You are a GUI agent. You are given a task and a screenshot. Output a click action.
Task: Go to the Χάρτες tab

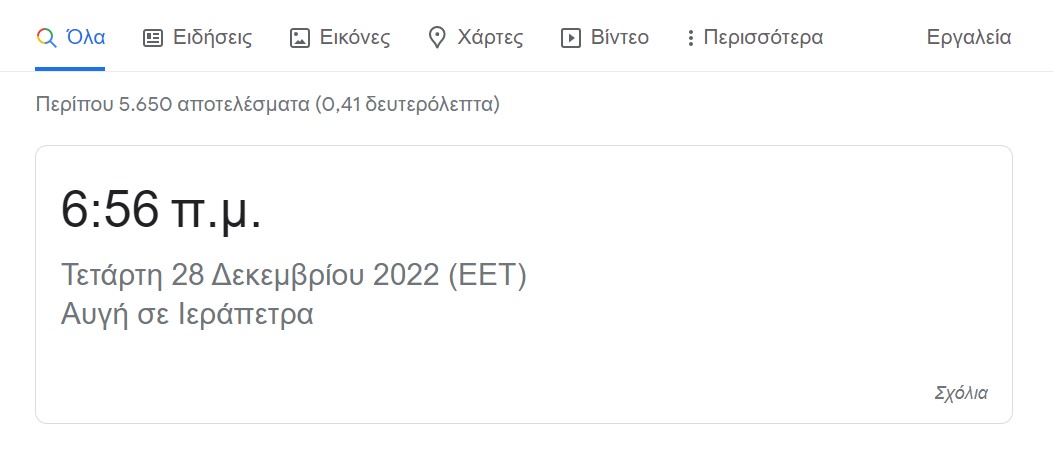[489, 38]
